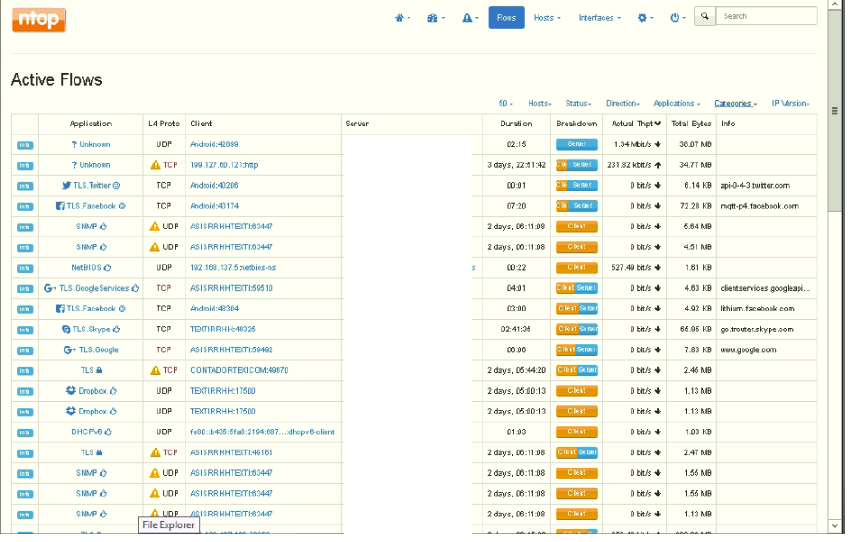
Task: Open the dashboard reports icon menu
Action: [435, 18]
